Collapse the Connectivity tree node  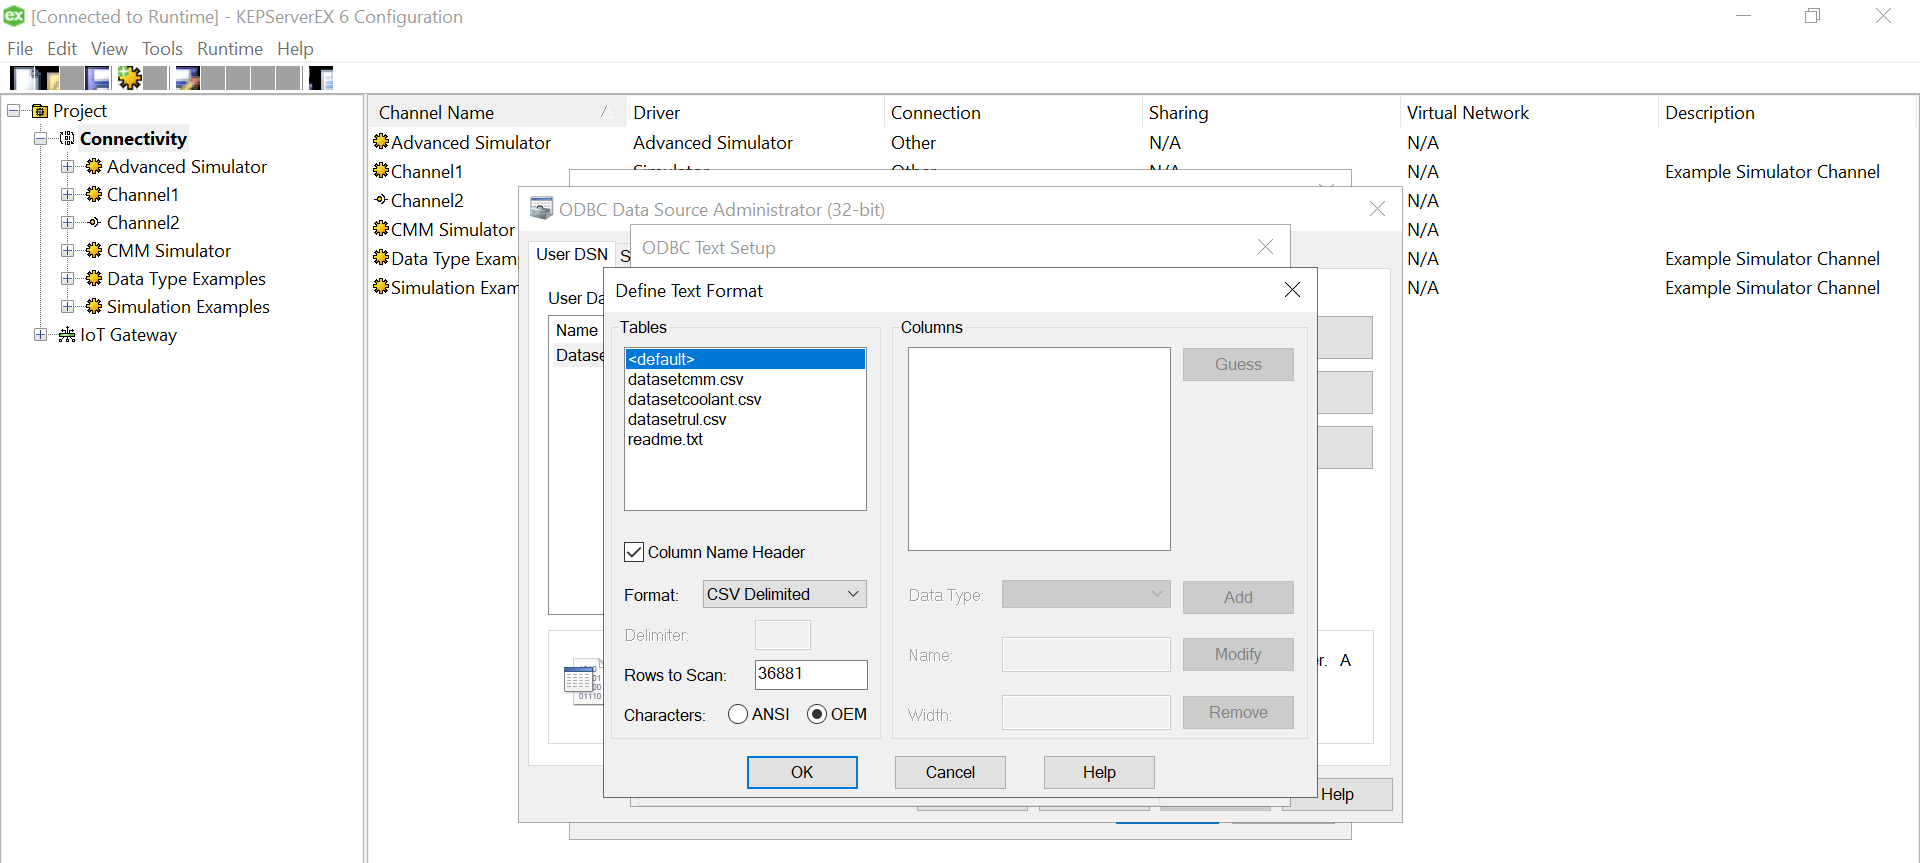pyautogui.click(x=41, y=139)
